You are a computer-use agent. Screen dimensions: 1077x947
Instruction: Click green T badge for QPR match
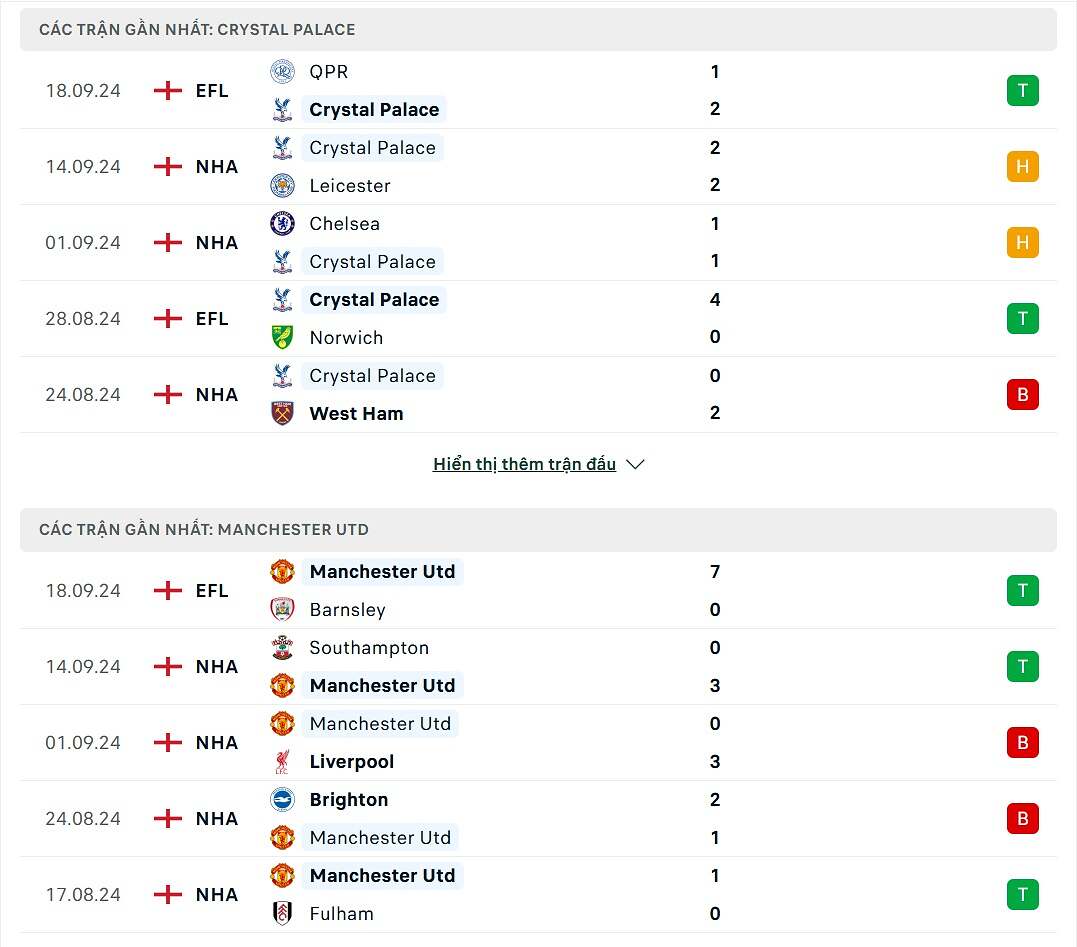tap(1022, 91)
